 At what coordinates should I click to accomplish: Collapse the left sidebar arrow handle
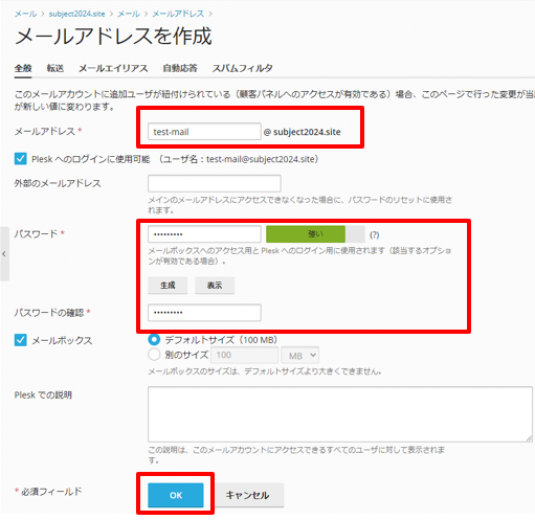tap(4, 254)
